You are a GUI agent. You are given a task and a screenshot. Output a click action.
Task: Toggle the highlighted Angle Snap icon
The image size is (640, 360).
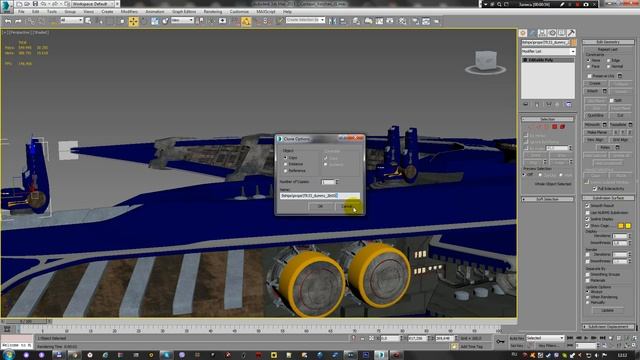pyautogui.click(x=246, y=22)
